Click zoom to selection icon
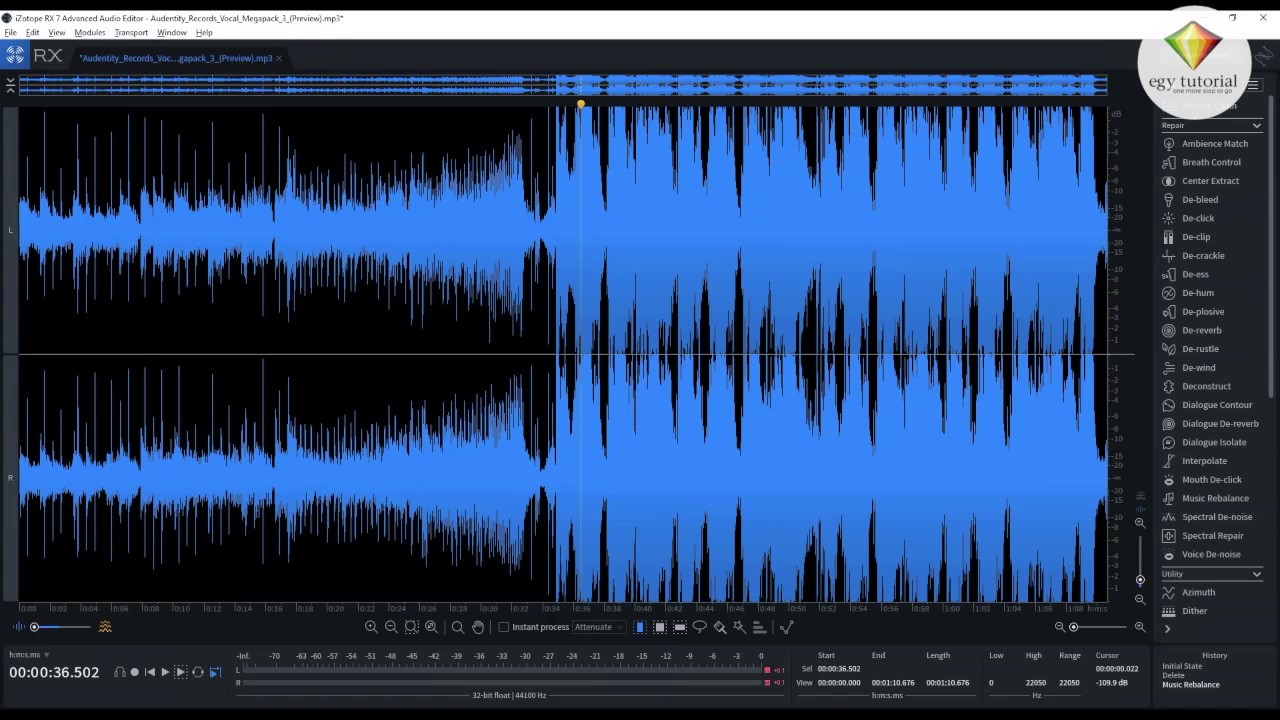Viewport: 1280px width, 720px height. [x=411, y=627]
